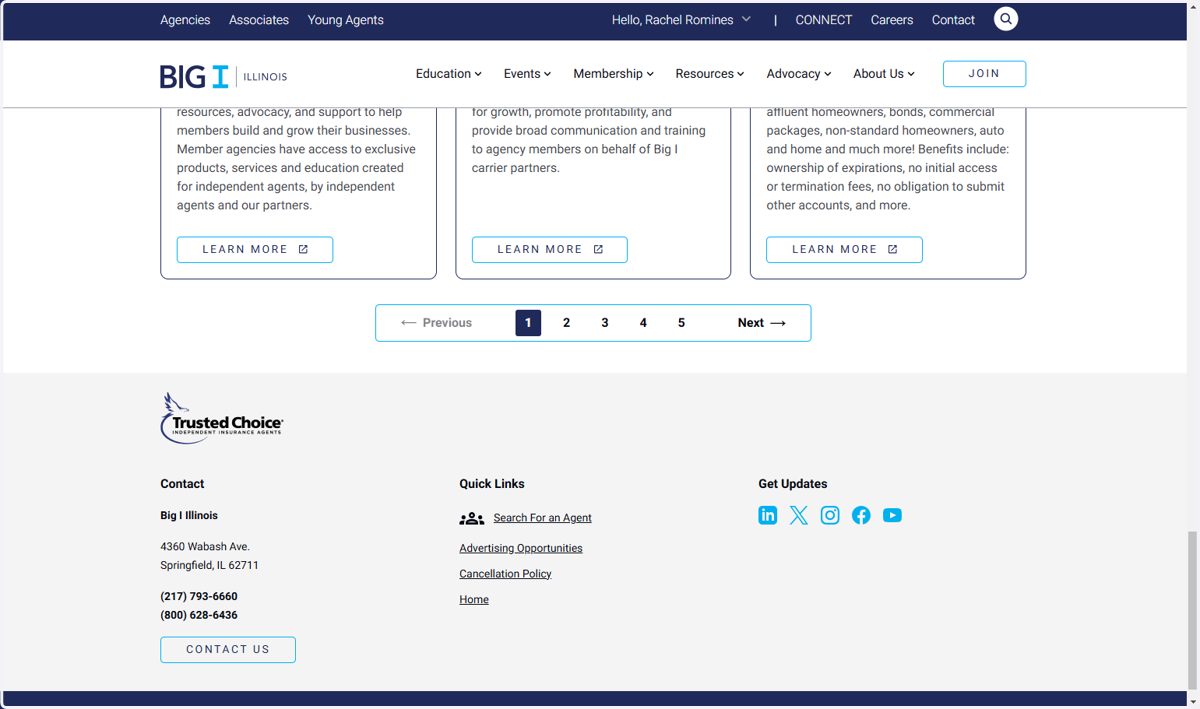The image size is (1200, 709).
Task: Click the CONTACT US button
Action: [x=228, y=650]
